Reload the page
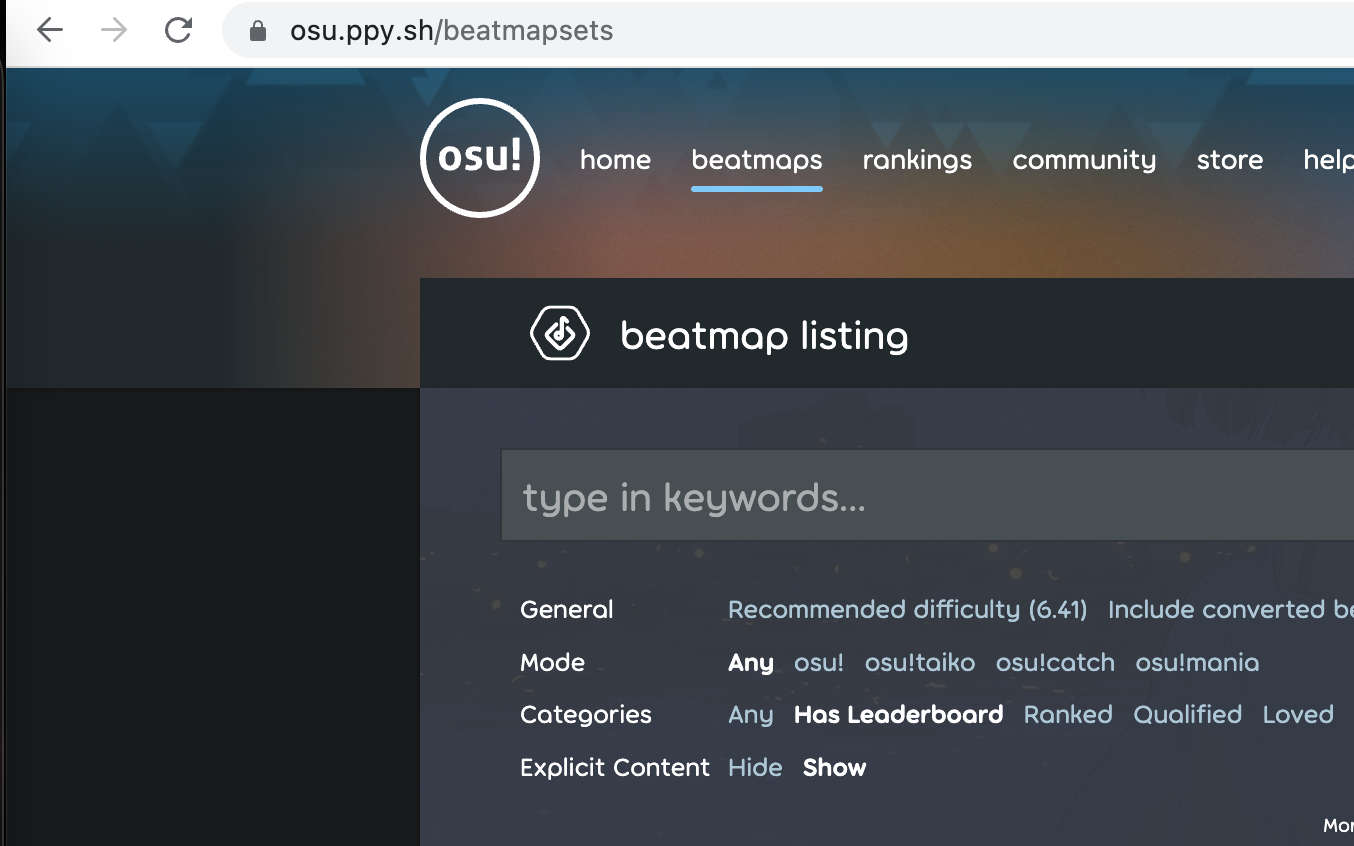Viewport: 1354px width, 846px height. pyautogui.click(x=177, y=30)
